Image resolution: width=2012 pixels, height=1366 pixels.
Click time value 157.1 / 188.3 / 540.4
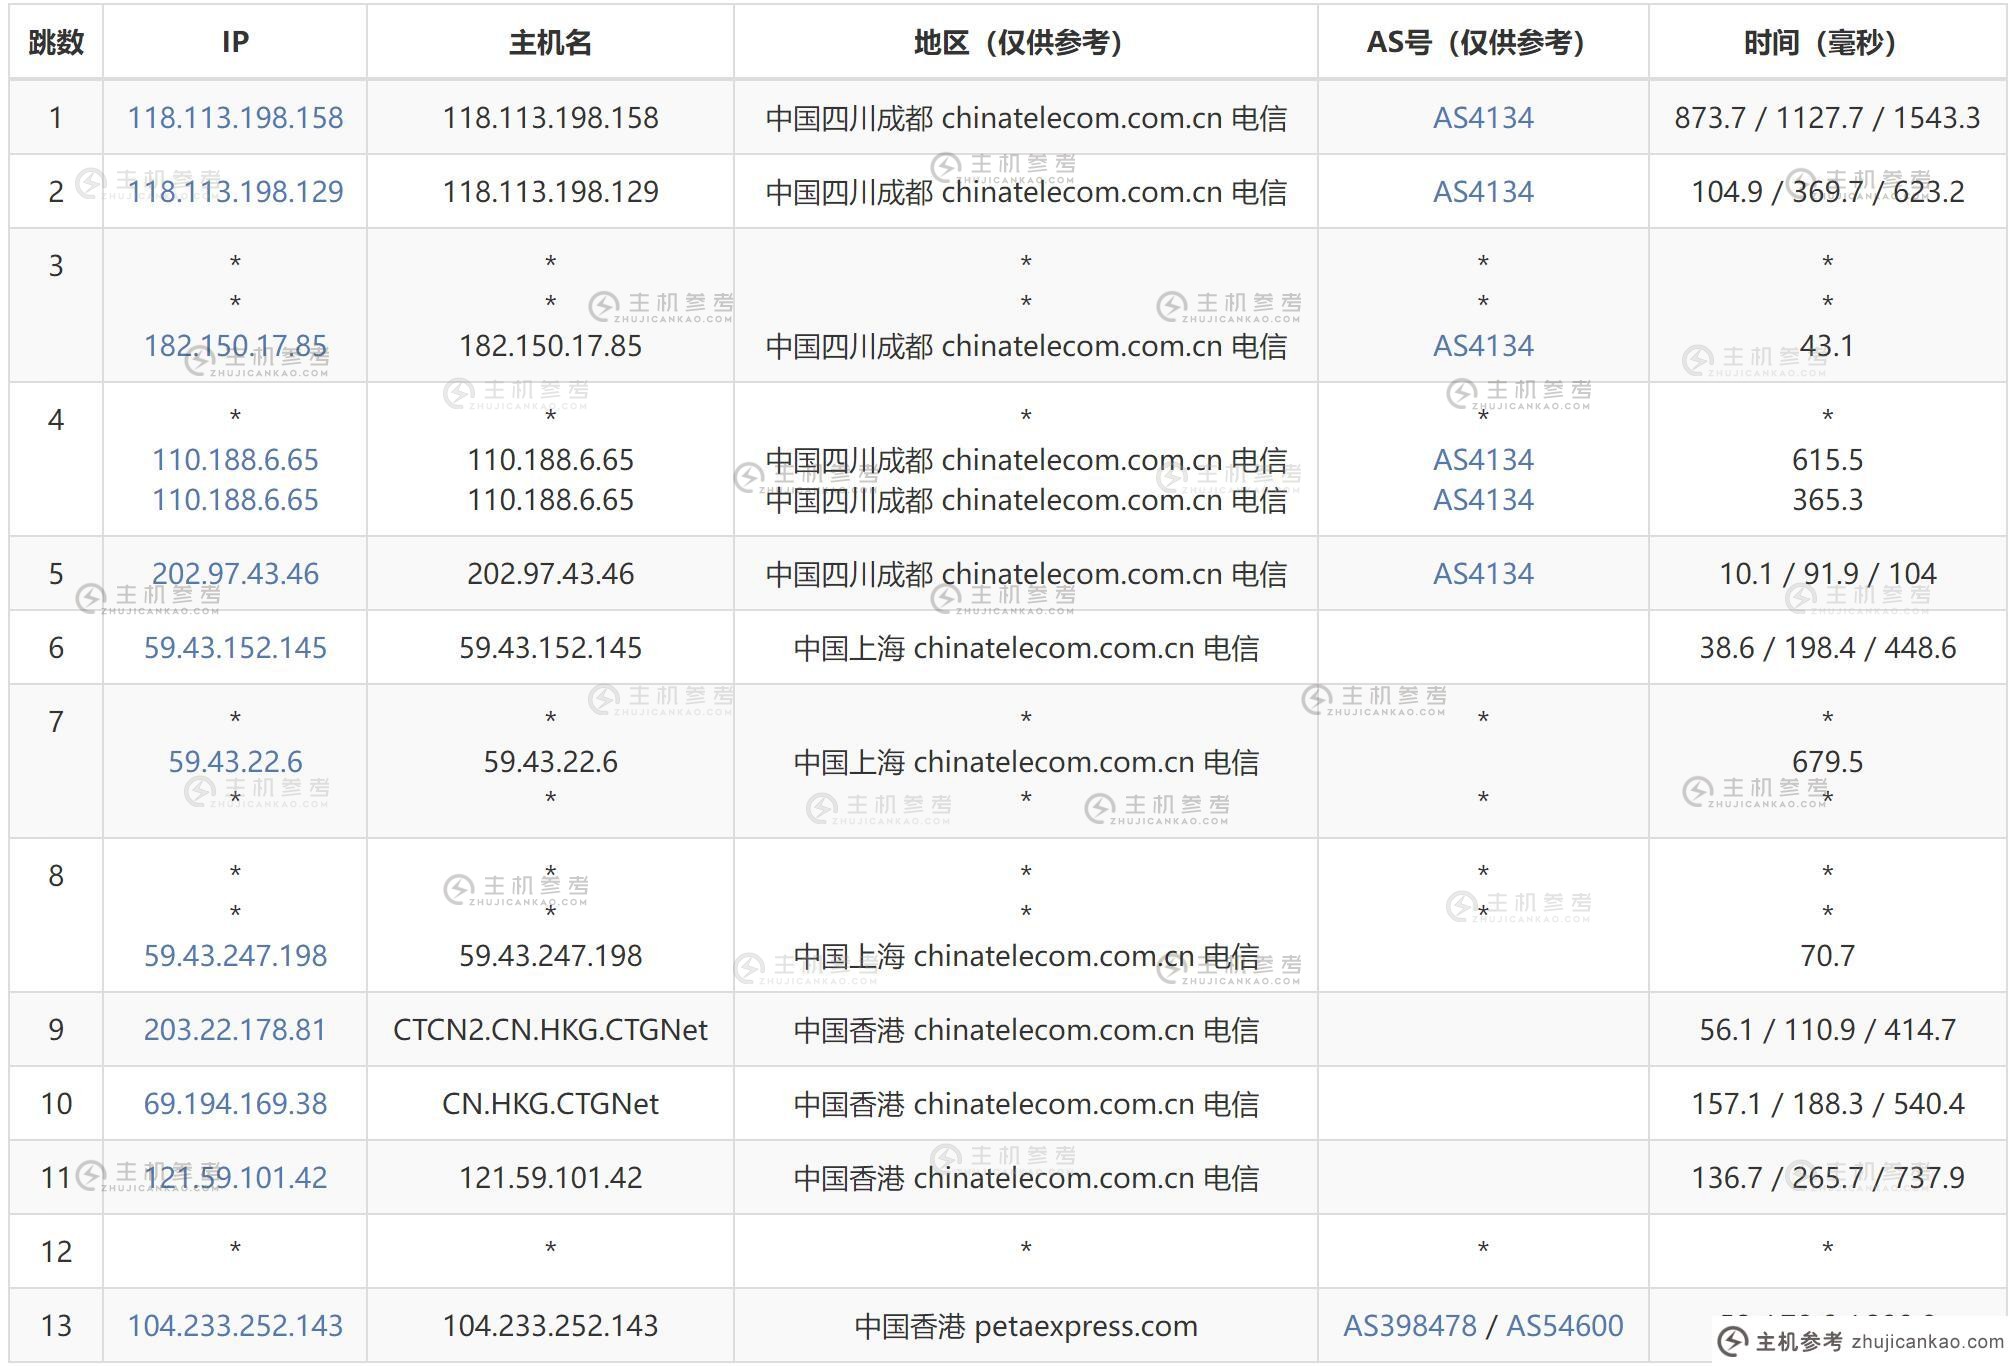tap(1827, 1104)
